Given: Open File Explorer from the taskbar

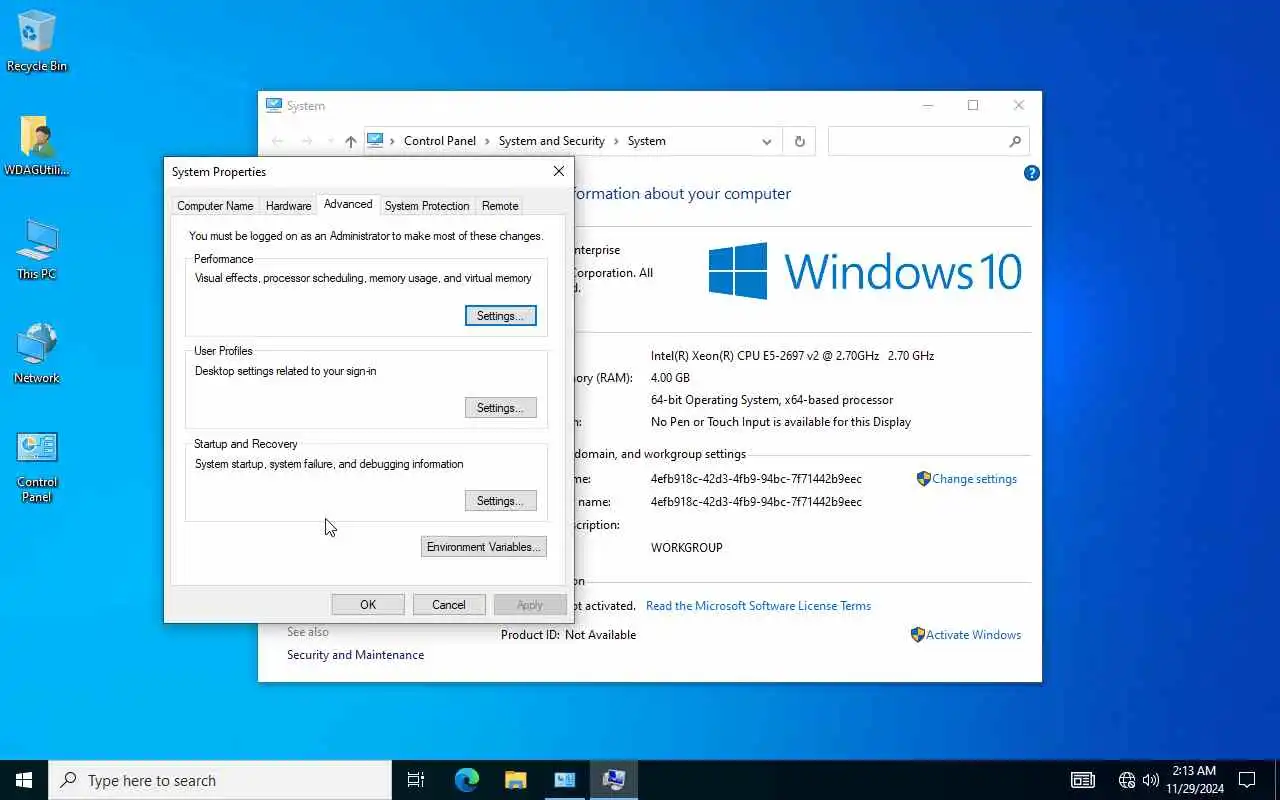Looking at the screenshot, I should 515,780.
